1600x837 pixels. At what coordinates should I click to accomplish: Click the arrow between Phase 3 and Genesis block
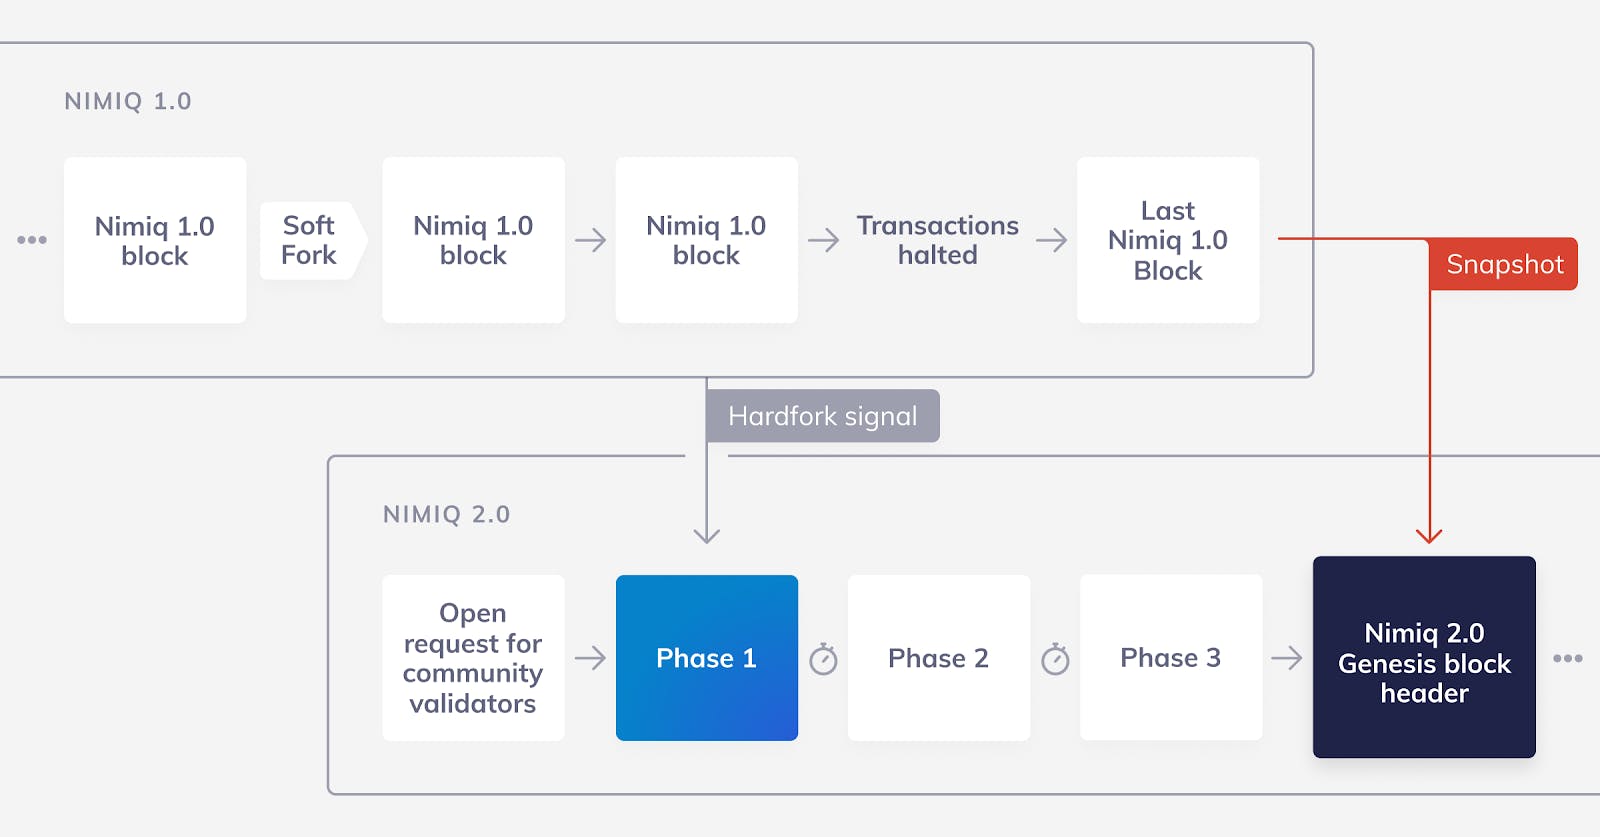click(x=1287, y=658)
